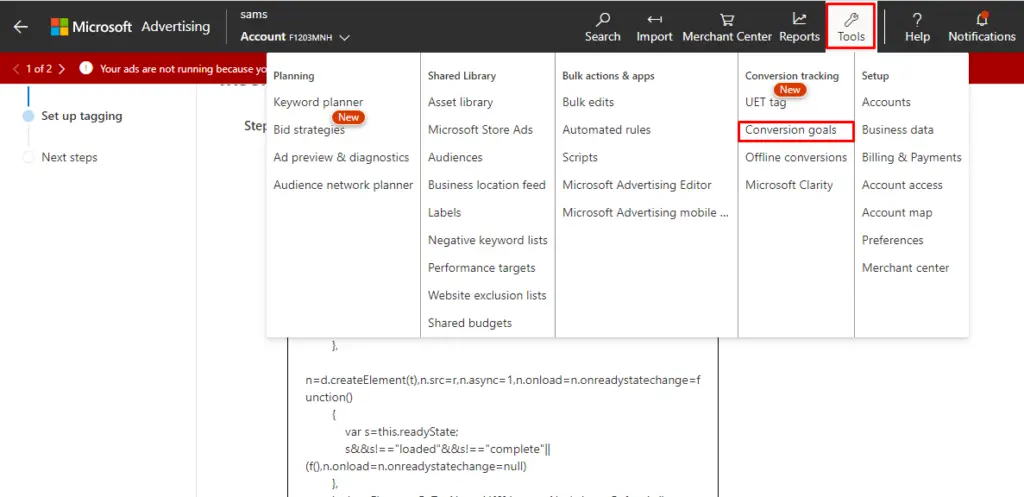Open the Search magnifier icon
Viewport: 1024px width, 497px height.
point(603,19)
